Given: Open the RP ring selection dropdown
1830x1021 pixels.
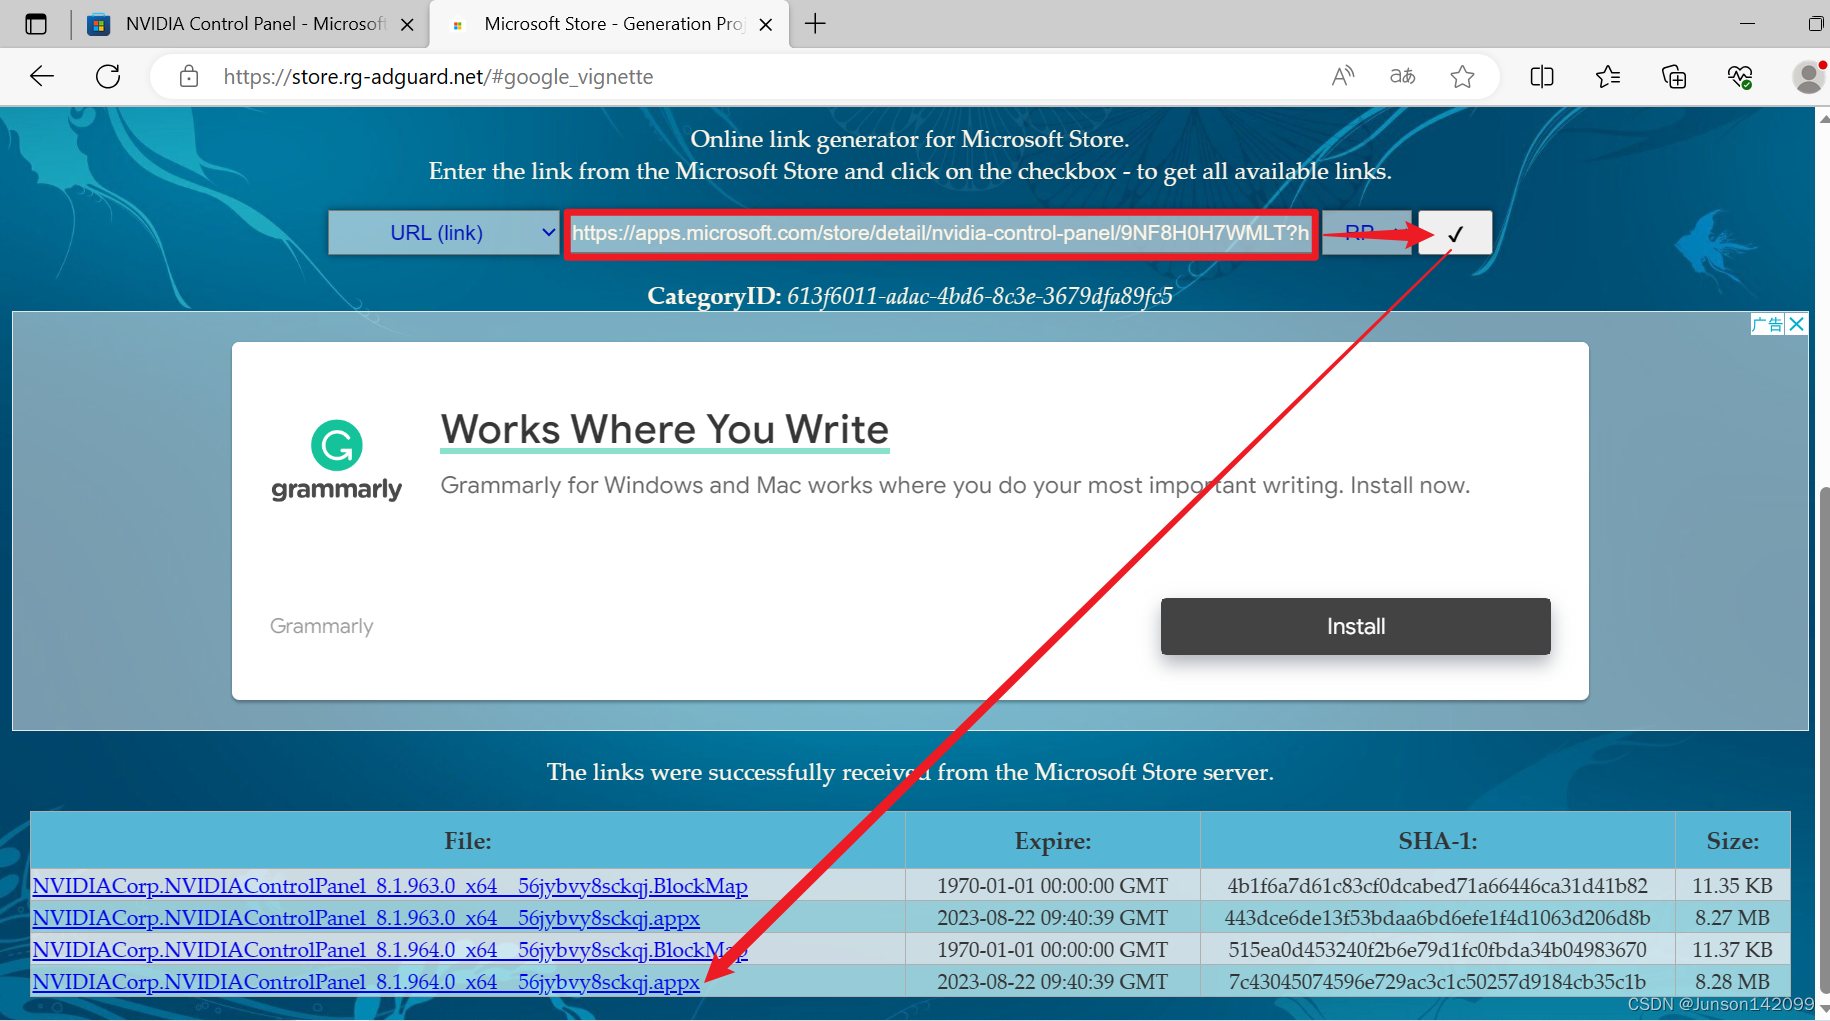Looking at the screenshot, I should click(1367, 233).
